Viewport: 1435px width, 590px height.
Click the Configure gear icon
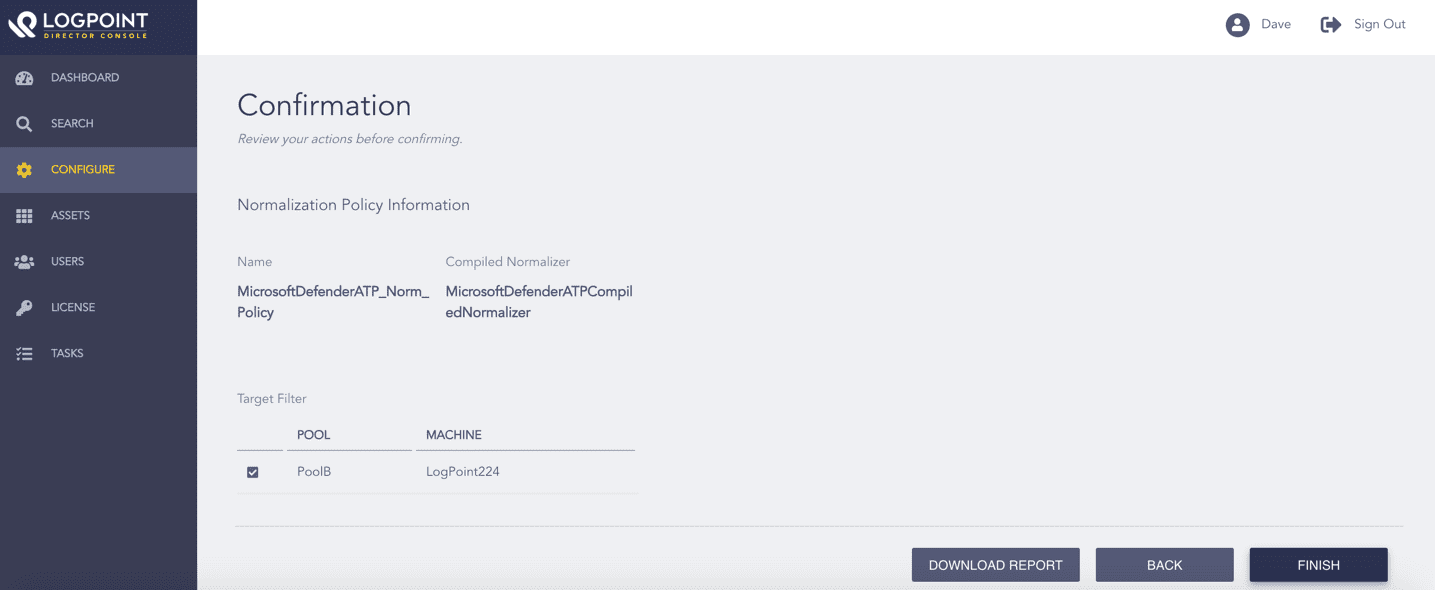click(24, 169)
